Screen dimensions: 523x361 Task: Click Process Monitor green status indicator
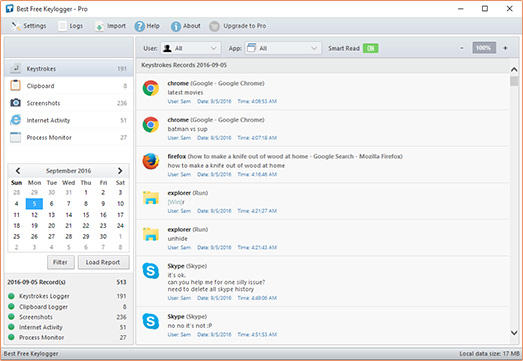click(x=11, y=337)
